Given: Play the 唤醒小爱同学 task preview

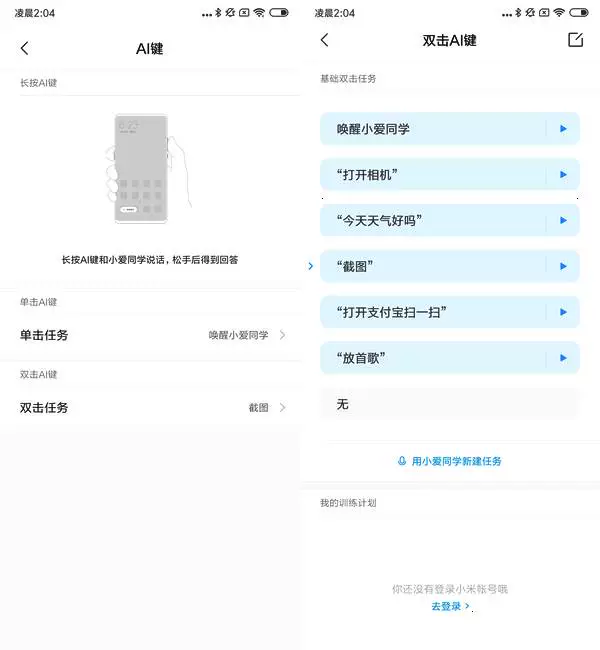Looking at the screenshot, I should (563, 129).
